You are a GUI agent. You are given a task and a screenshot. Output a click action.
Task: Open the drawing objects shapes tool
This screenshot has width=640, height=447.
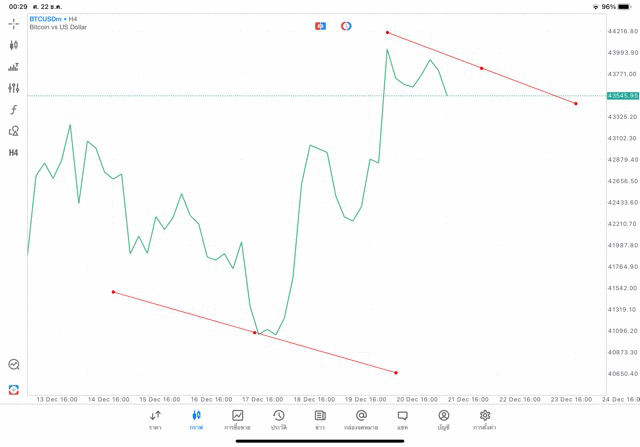click(14, 131)
